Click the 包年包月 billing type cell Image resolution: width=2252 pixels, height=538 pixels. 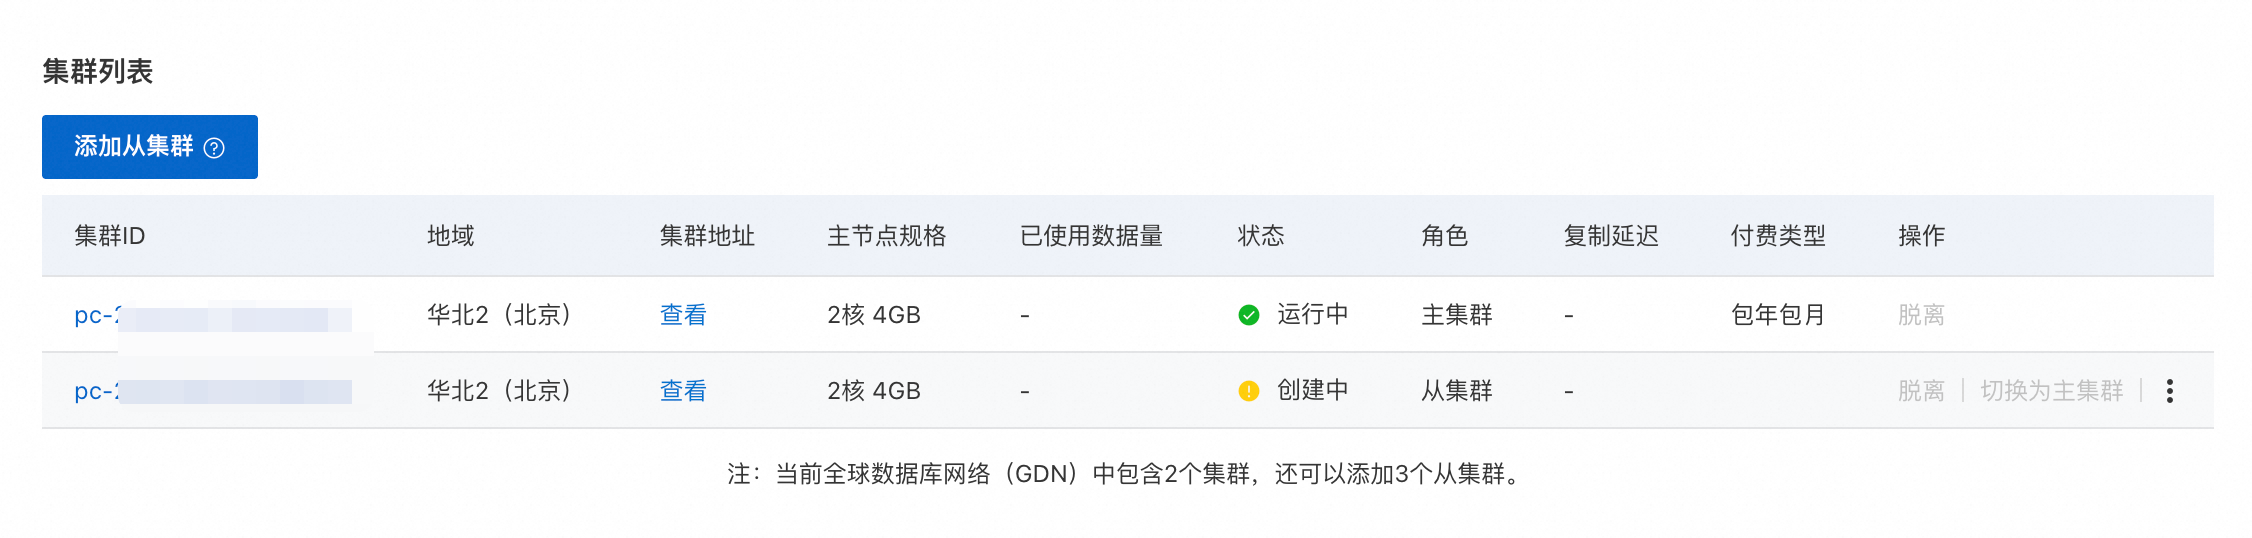pyautogui.click(x=1778, y=315)
